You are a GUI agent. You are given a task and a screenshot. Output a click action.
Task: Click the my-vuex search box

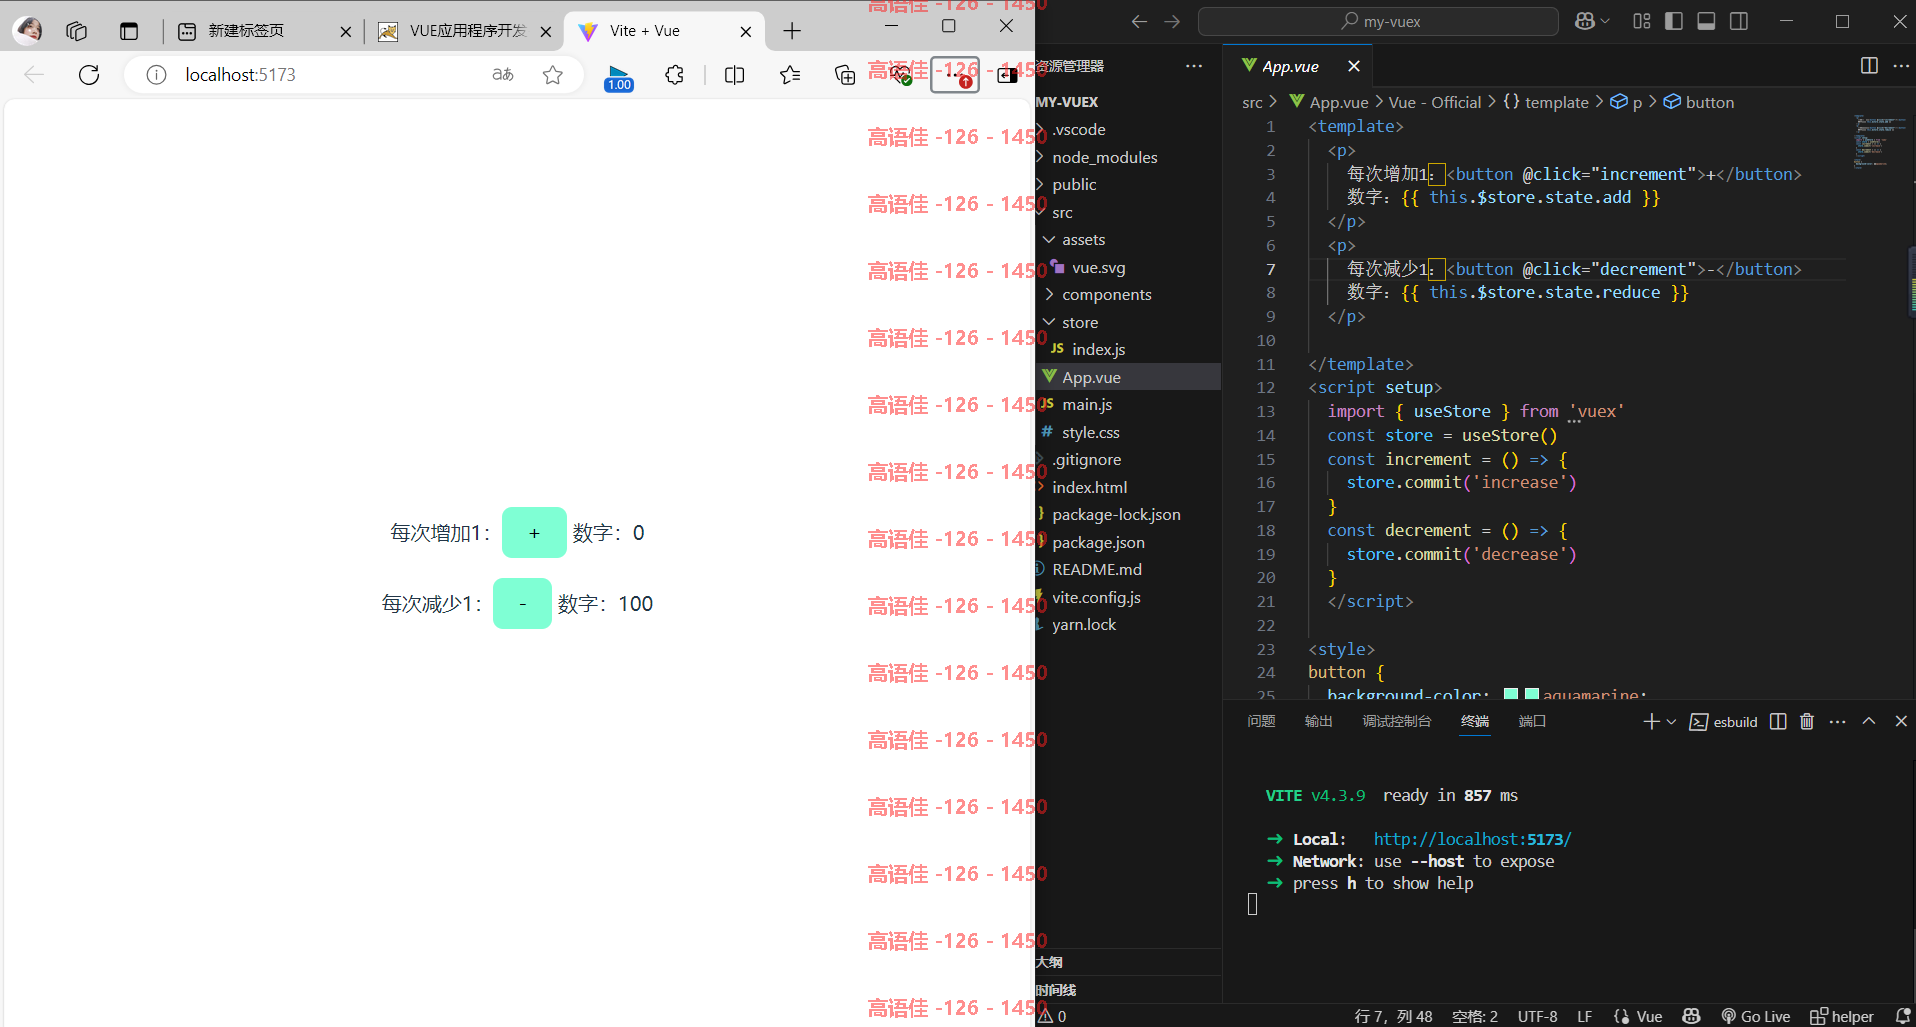[x=1378, y=21]
